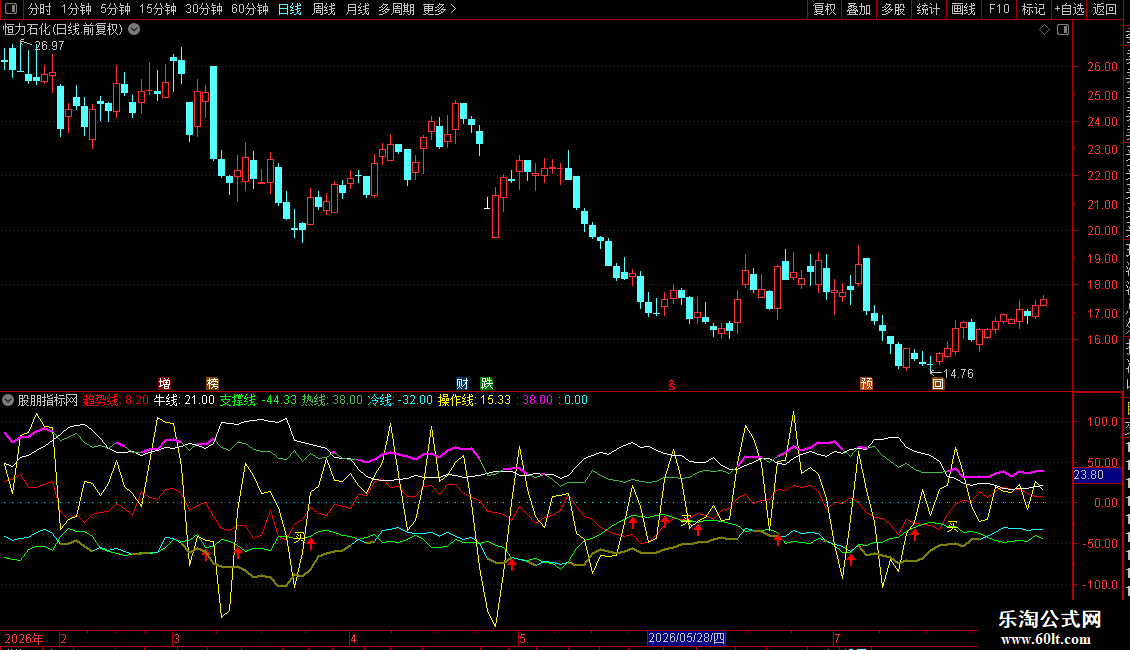Click the 叠加 overlay button
This screenshot has height=650, width=1130.
(x=858, y=9)
